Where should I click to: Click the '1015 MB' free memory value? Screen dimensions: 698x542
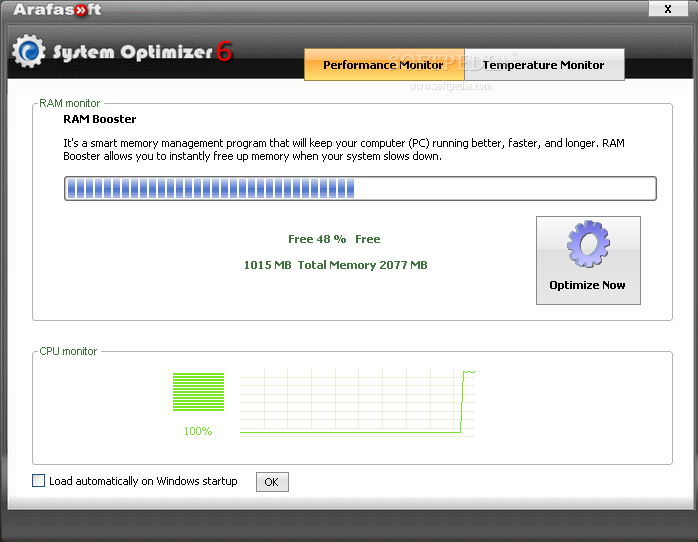tap(267, 265)
